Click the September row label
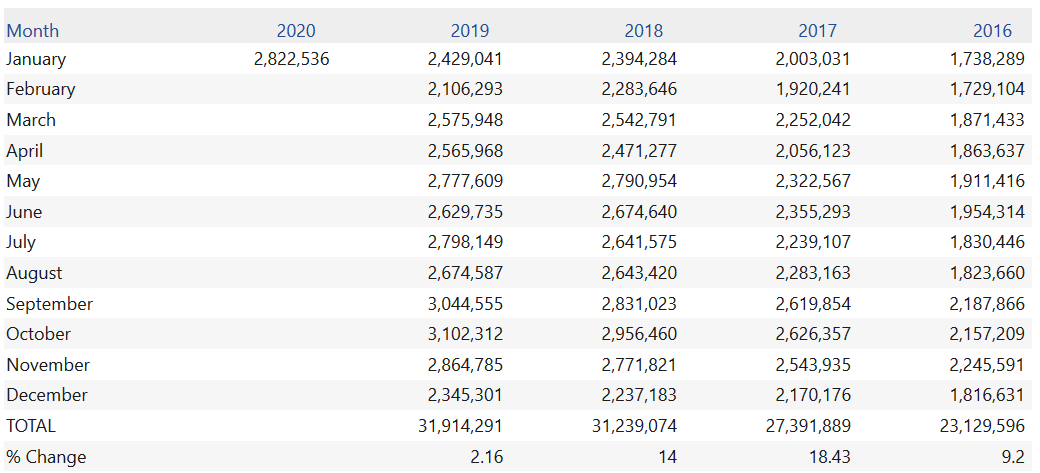 (x=50, y=304)
